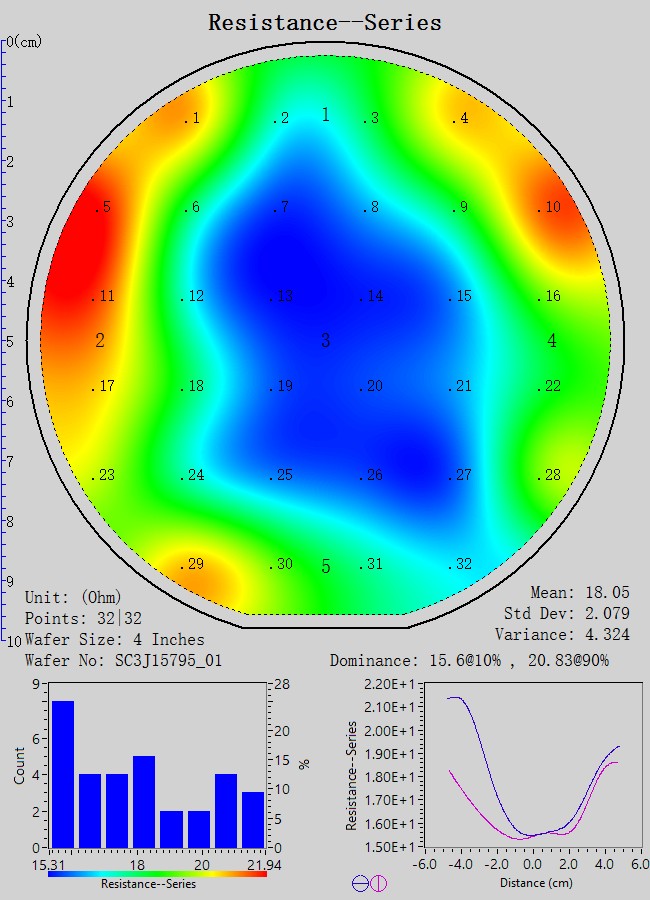Image resolution: width=650 pixels, height=900 pixels.
Task: Pick measurement point .14 in blue region
Action: (371, 297)
